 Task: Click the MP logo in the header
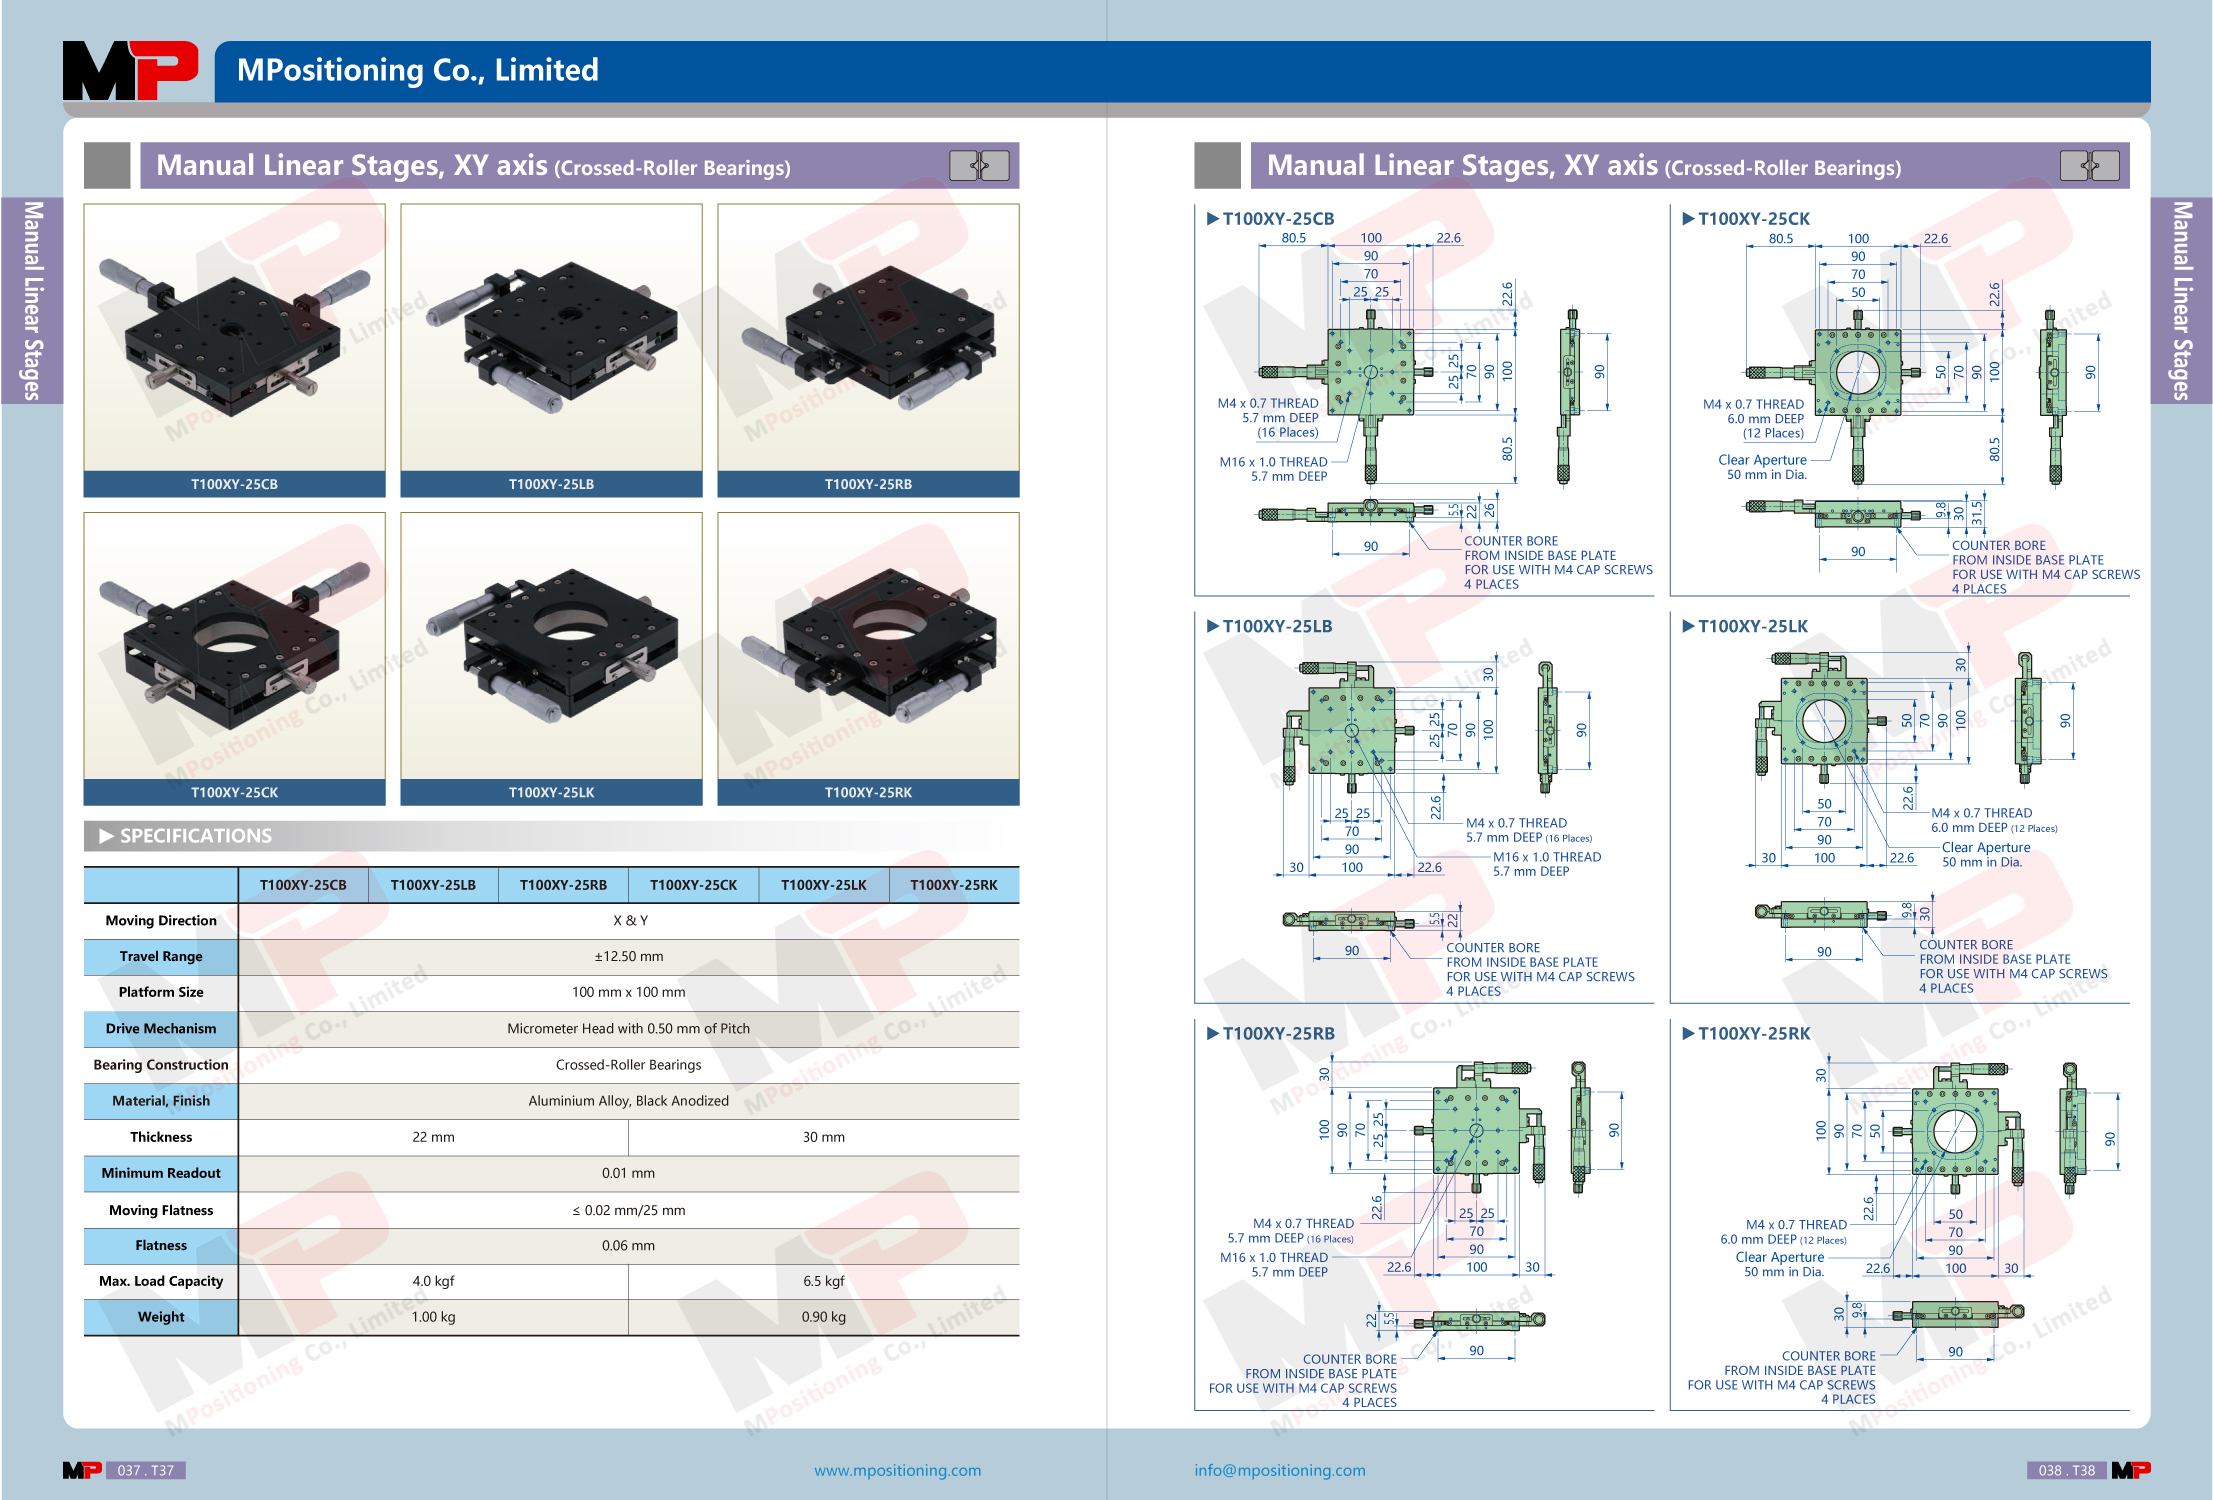(130, 70)
